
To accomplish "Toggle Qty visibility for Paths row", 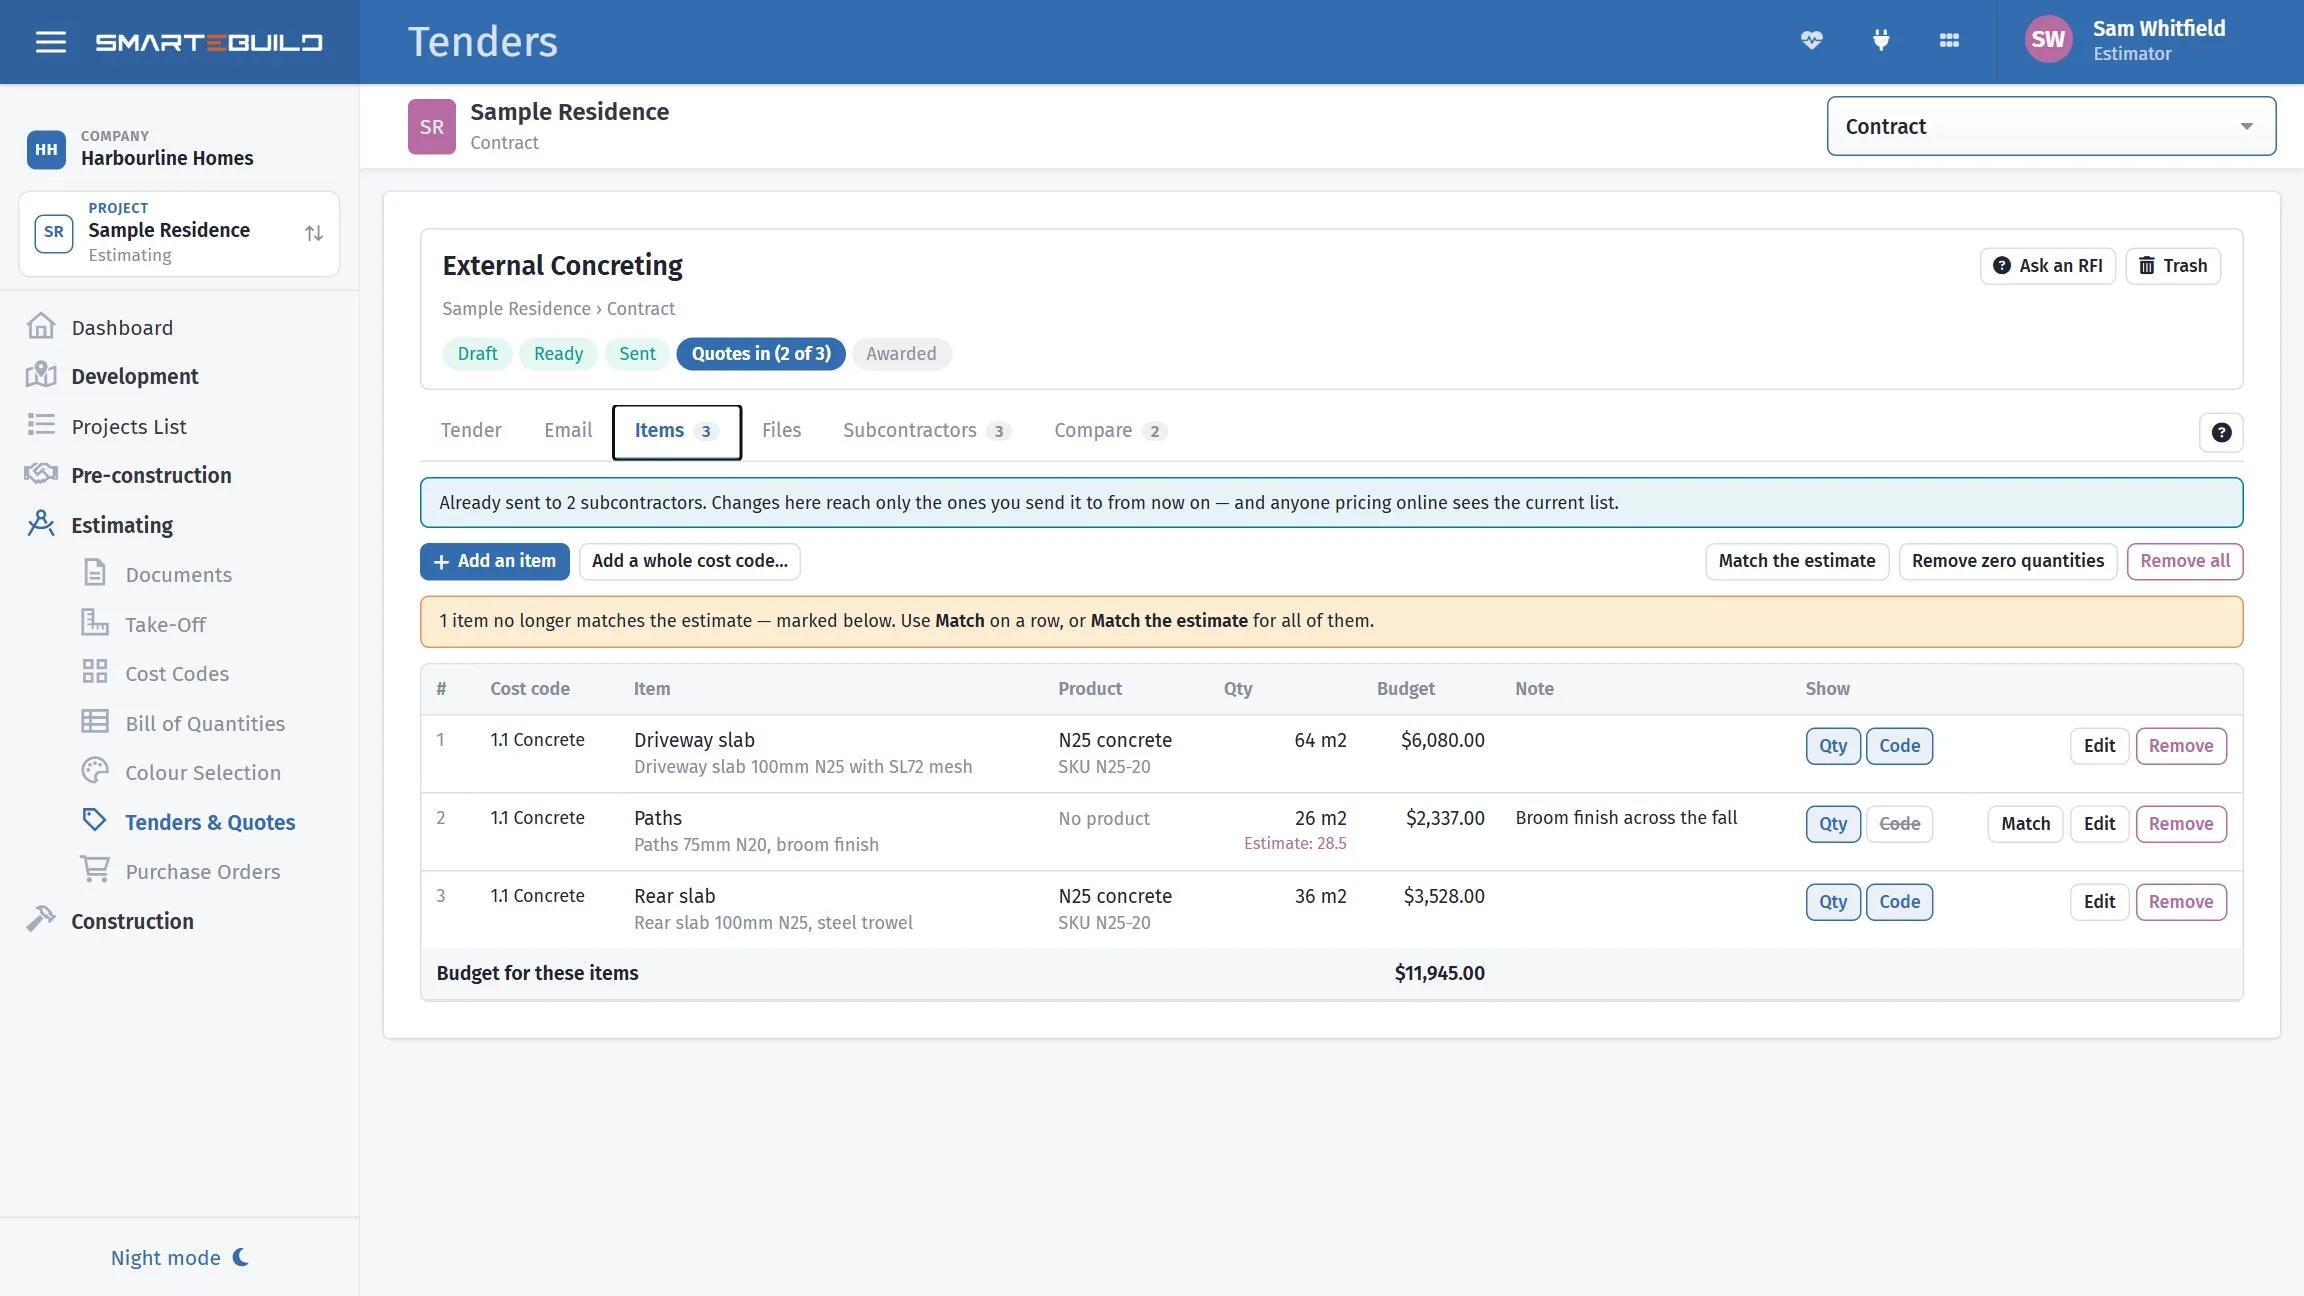I will click(1832, 824).
